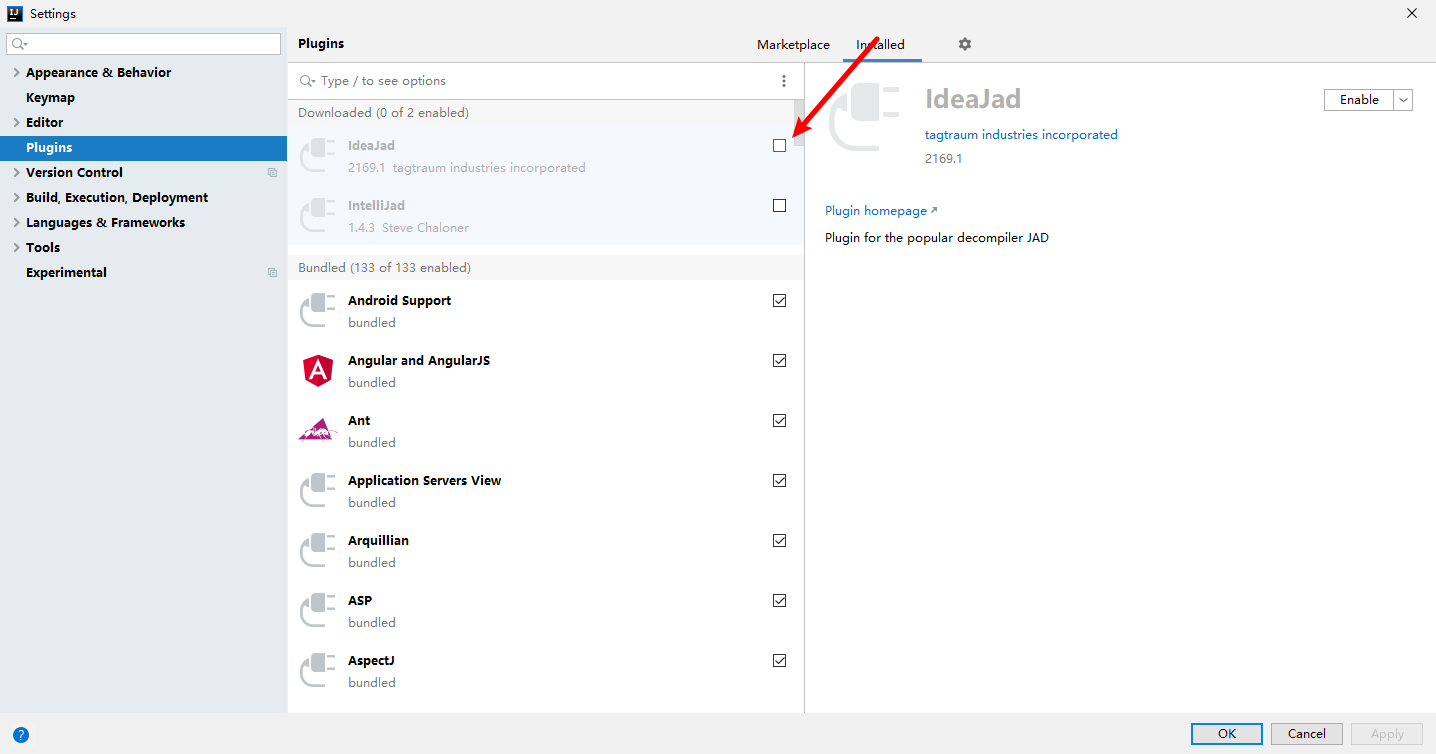Uncheck Application Servers View plugin
This screenshot has width=1436, height=754.
point(779,481)
